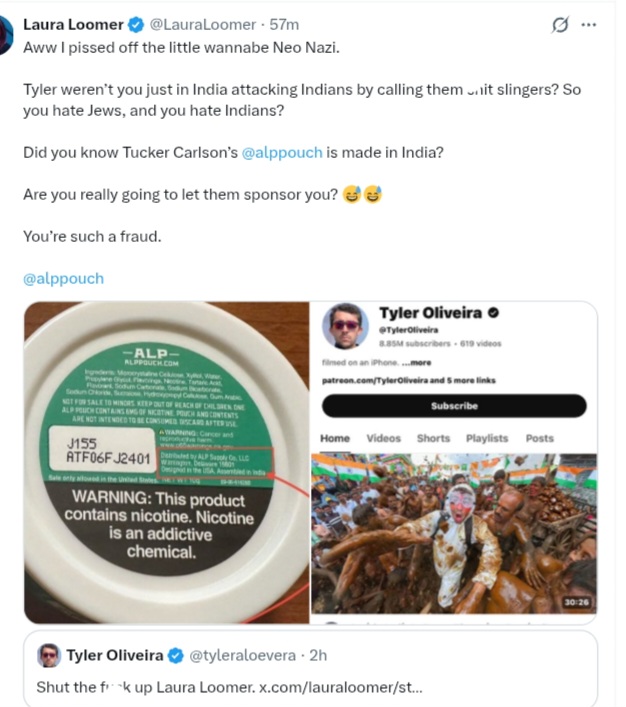
Task: Click Laura Loomer's blue verified badge
Action: pos(137,24)
